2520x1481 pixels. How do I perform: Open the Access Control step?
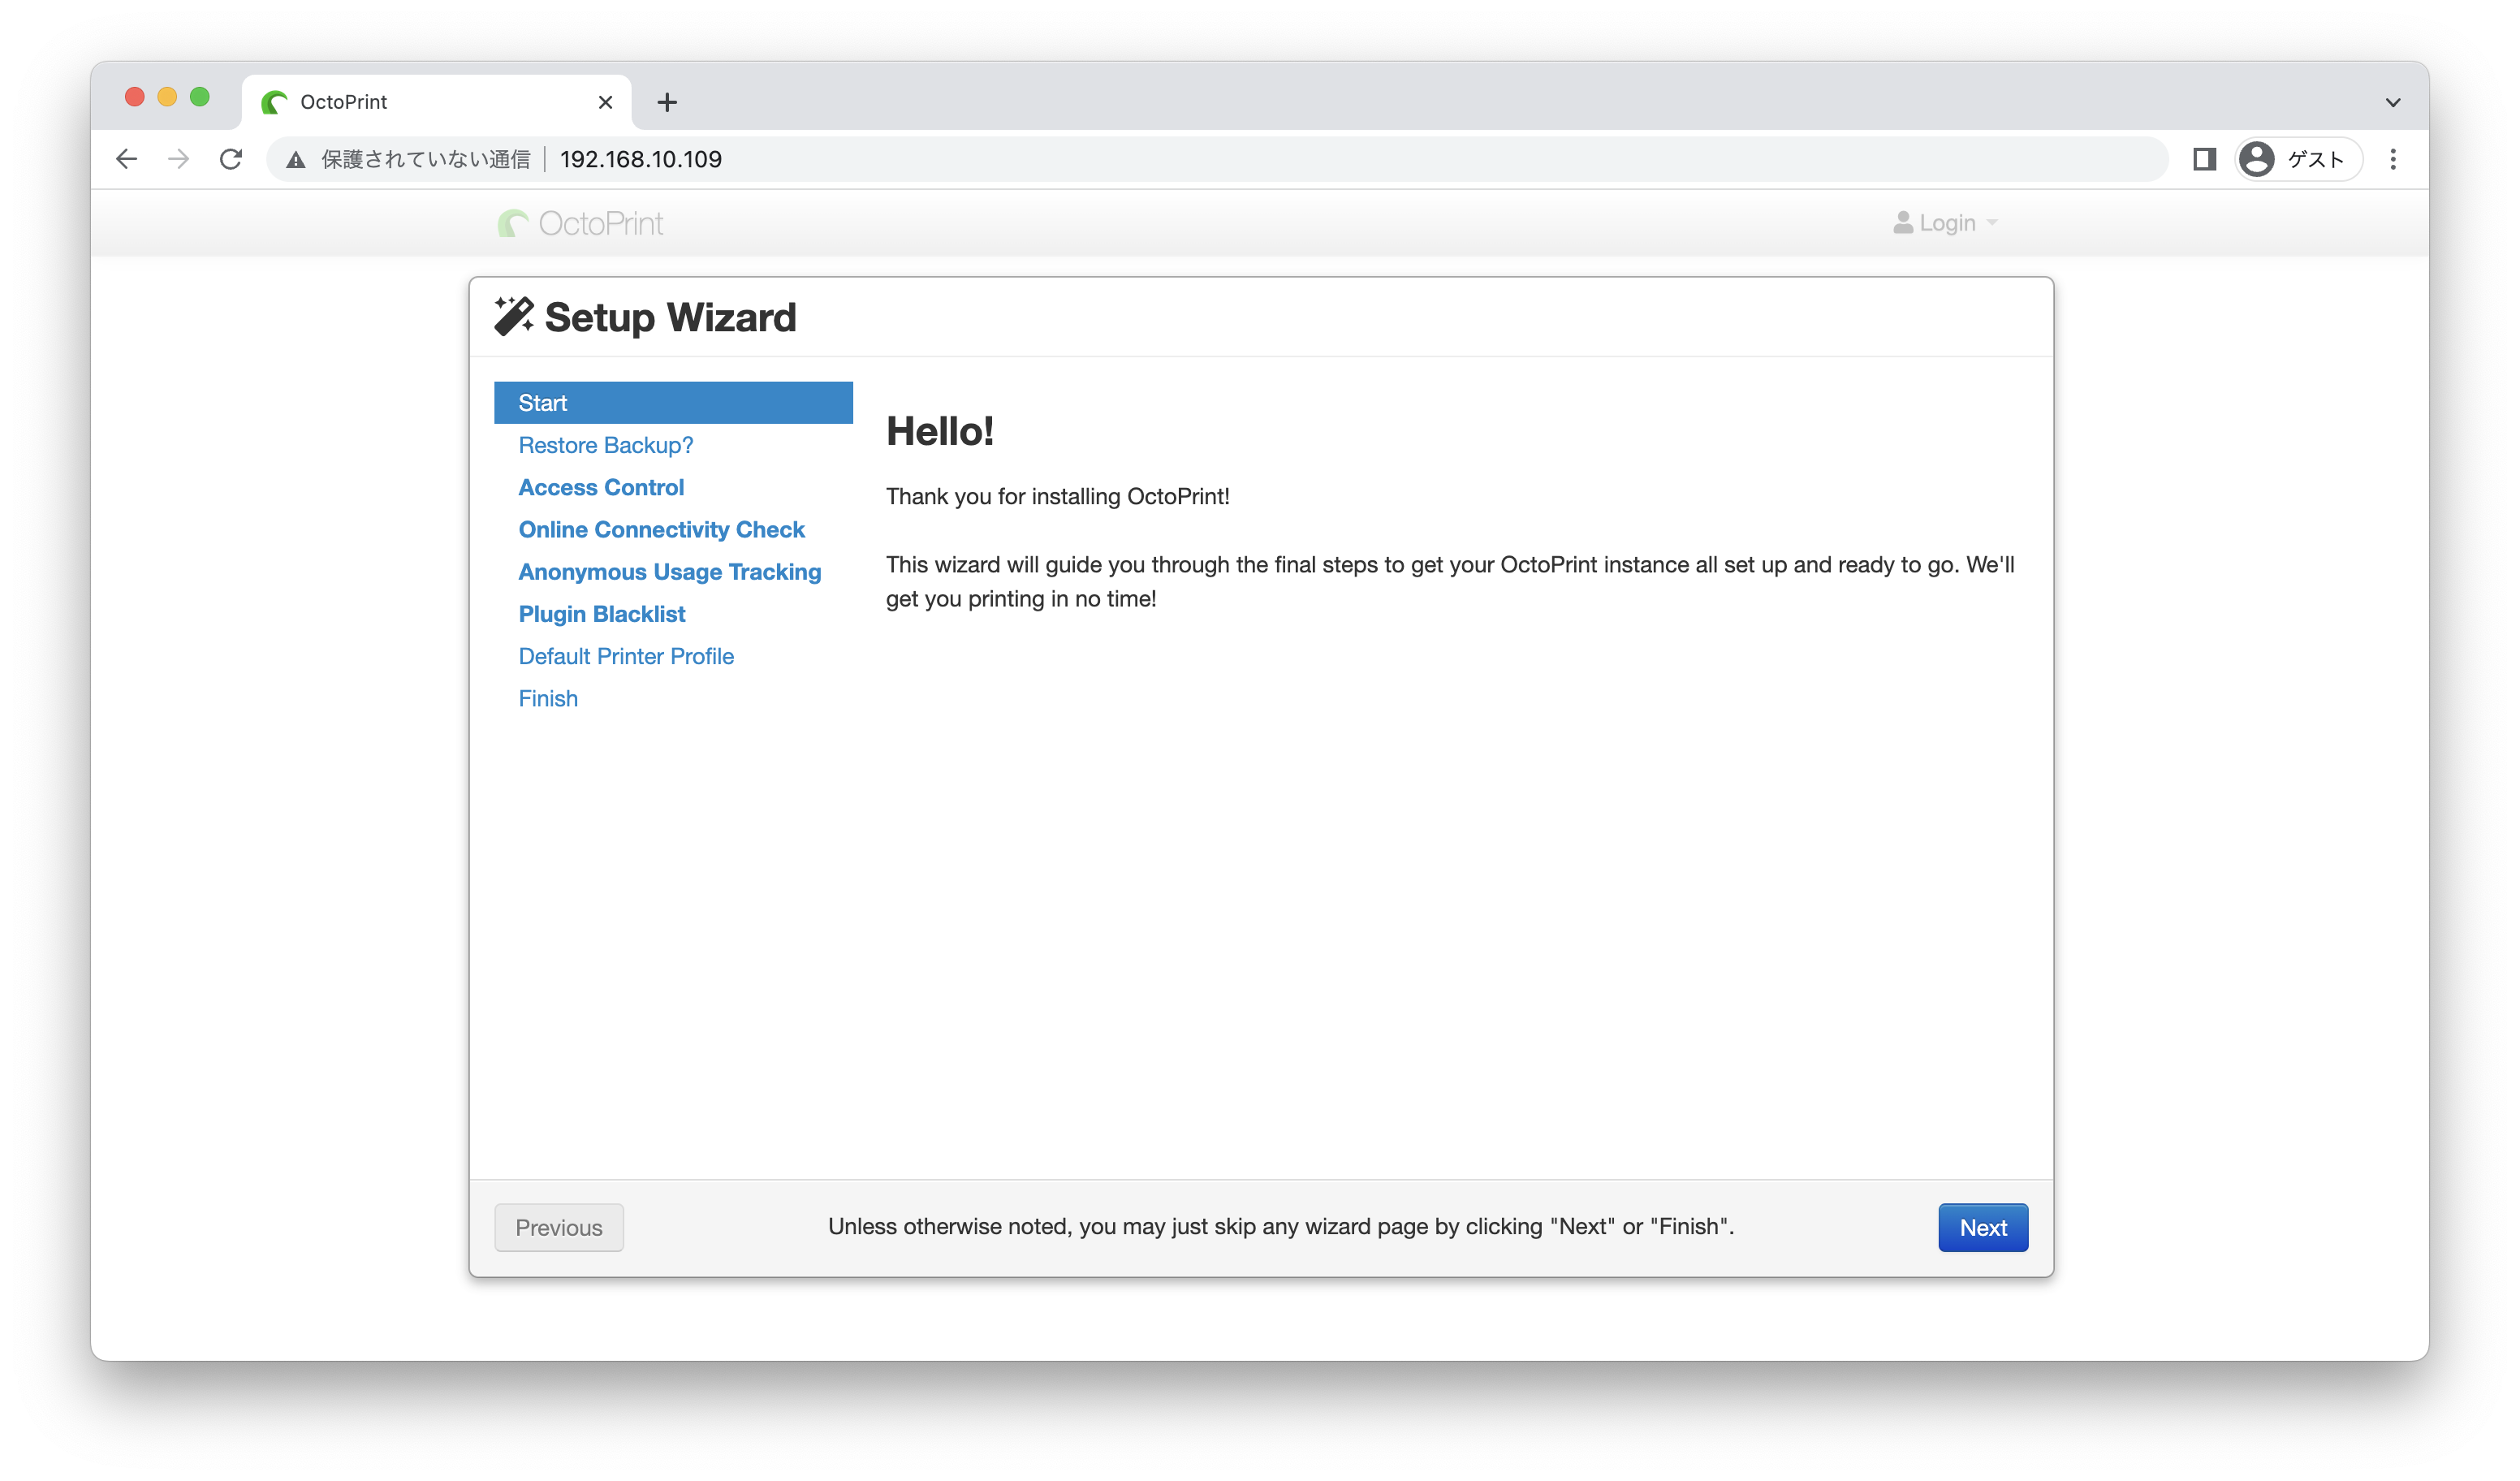coord(601,487)
